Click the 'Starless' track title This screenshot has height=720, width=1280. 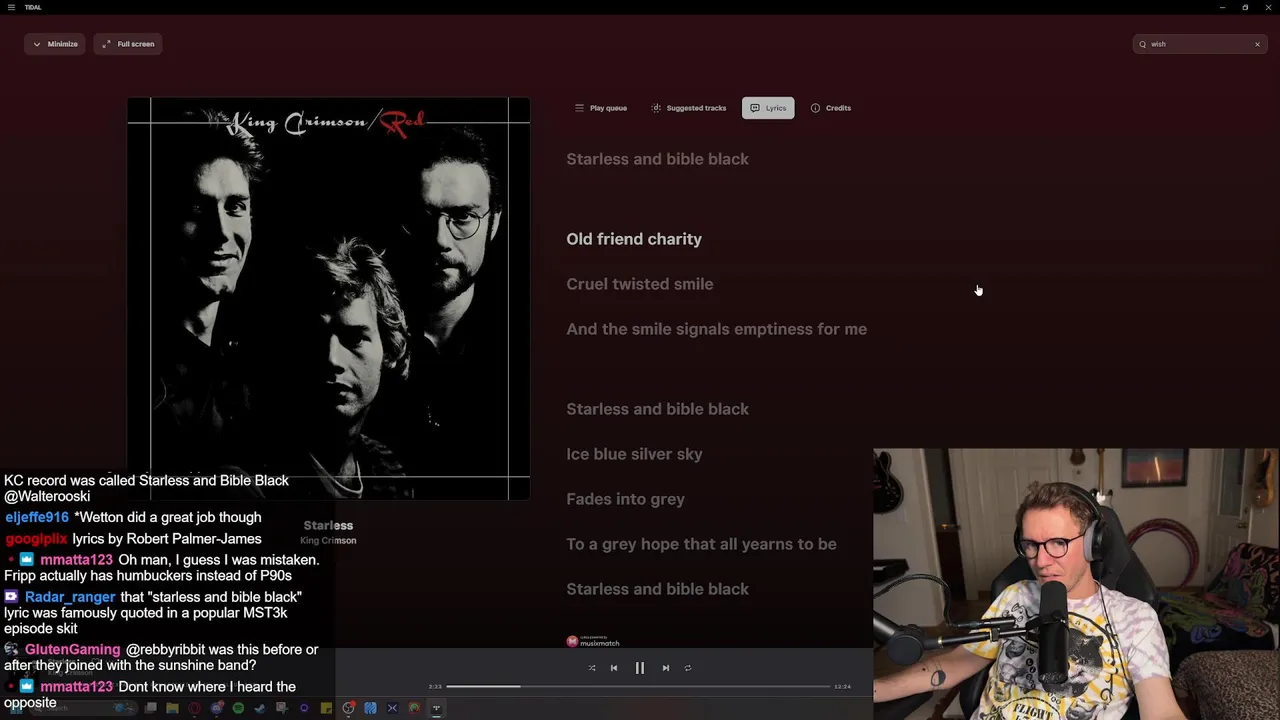tap(328, 525)
